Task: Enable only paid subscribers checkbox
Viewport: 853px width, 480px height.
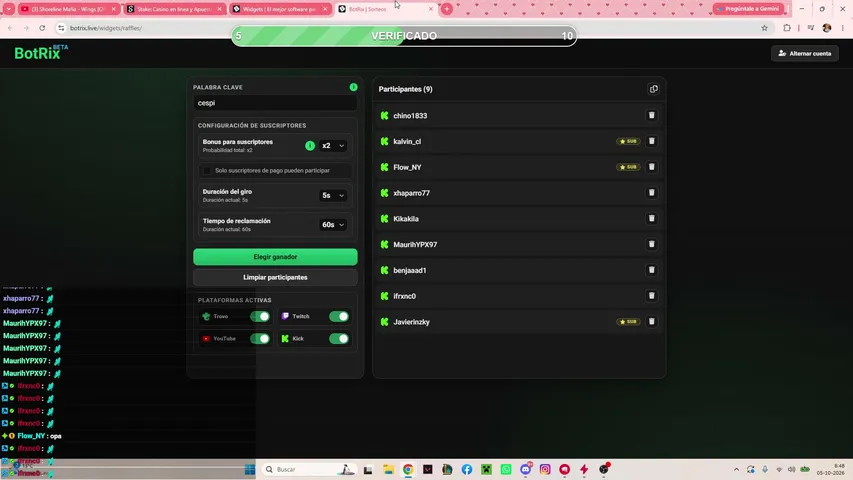Action: [207, 170]
